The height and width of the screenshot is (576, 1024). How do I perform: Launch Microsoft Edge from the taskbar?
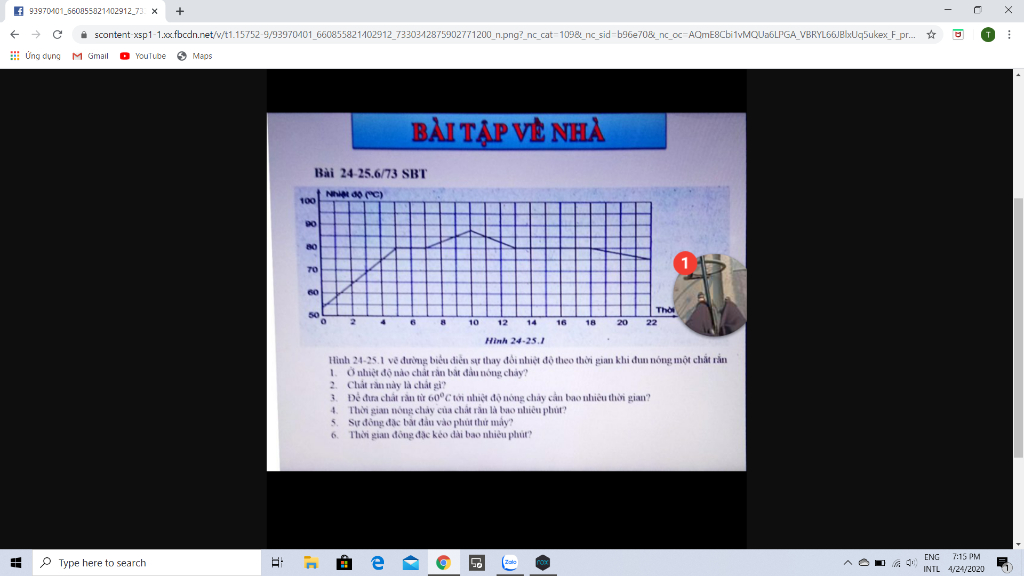377,562
